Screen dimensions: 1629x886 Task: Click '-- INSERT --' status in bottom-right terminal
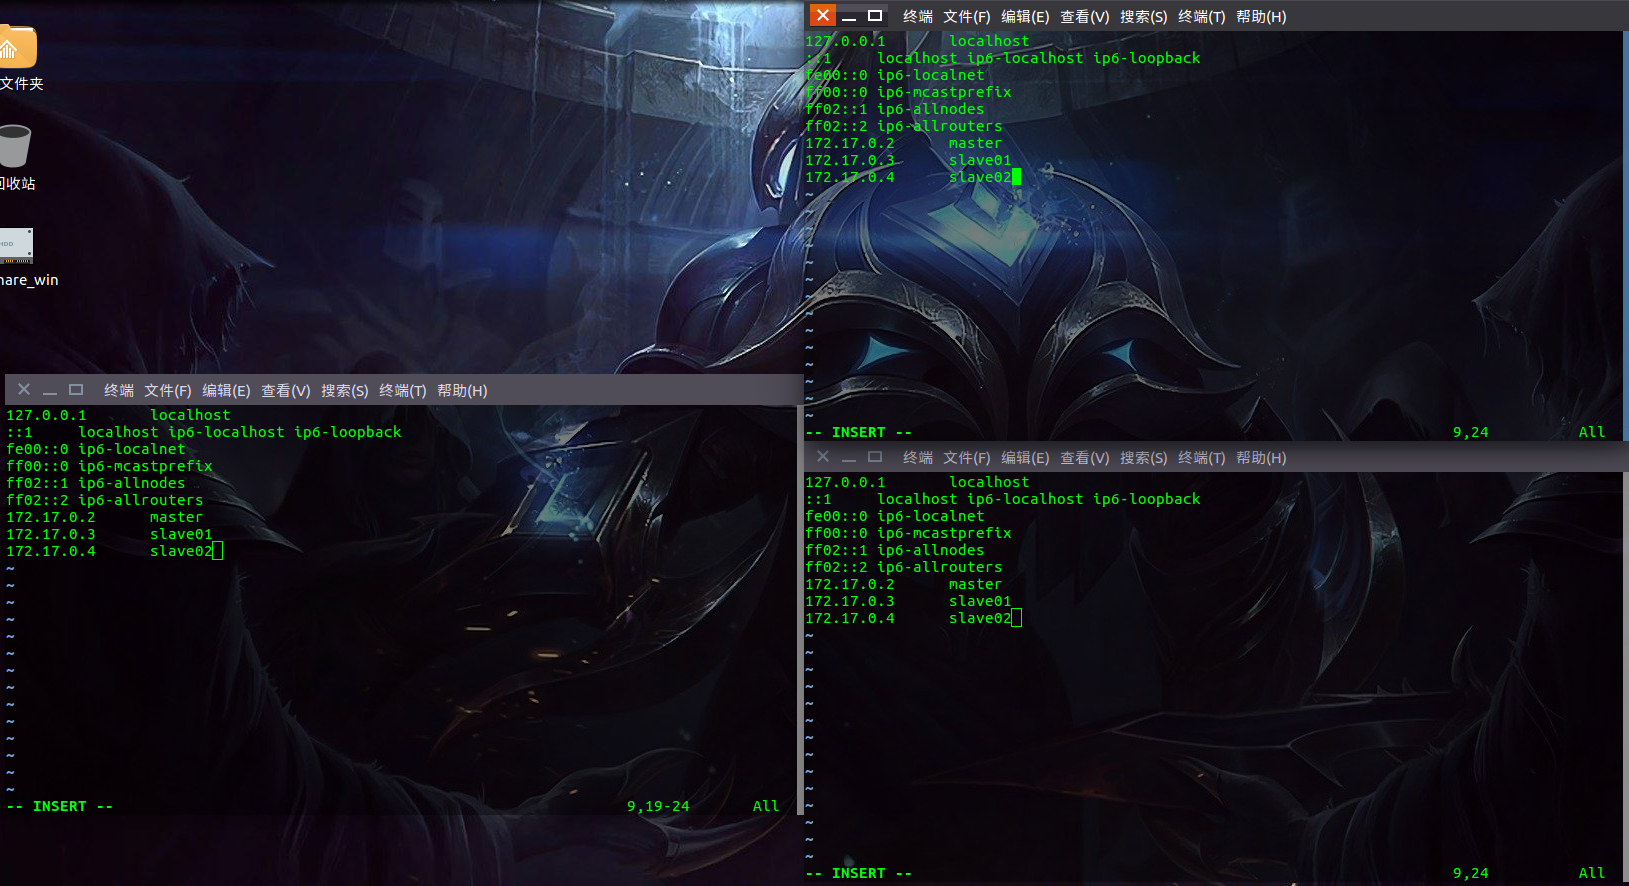[859, 873]
